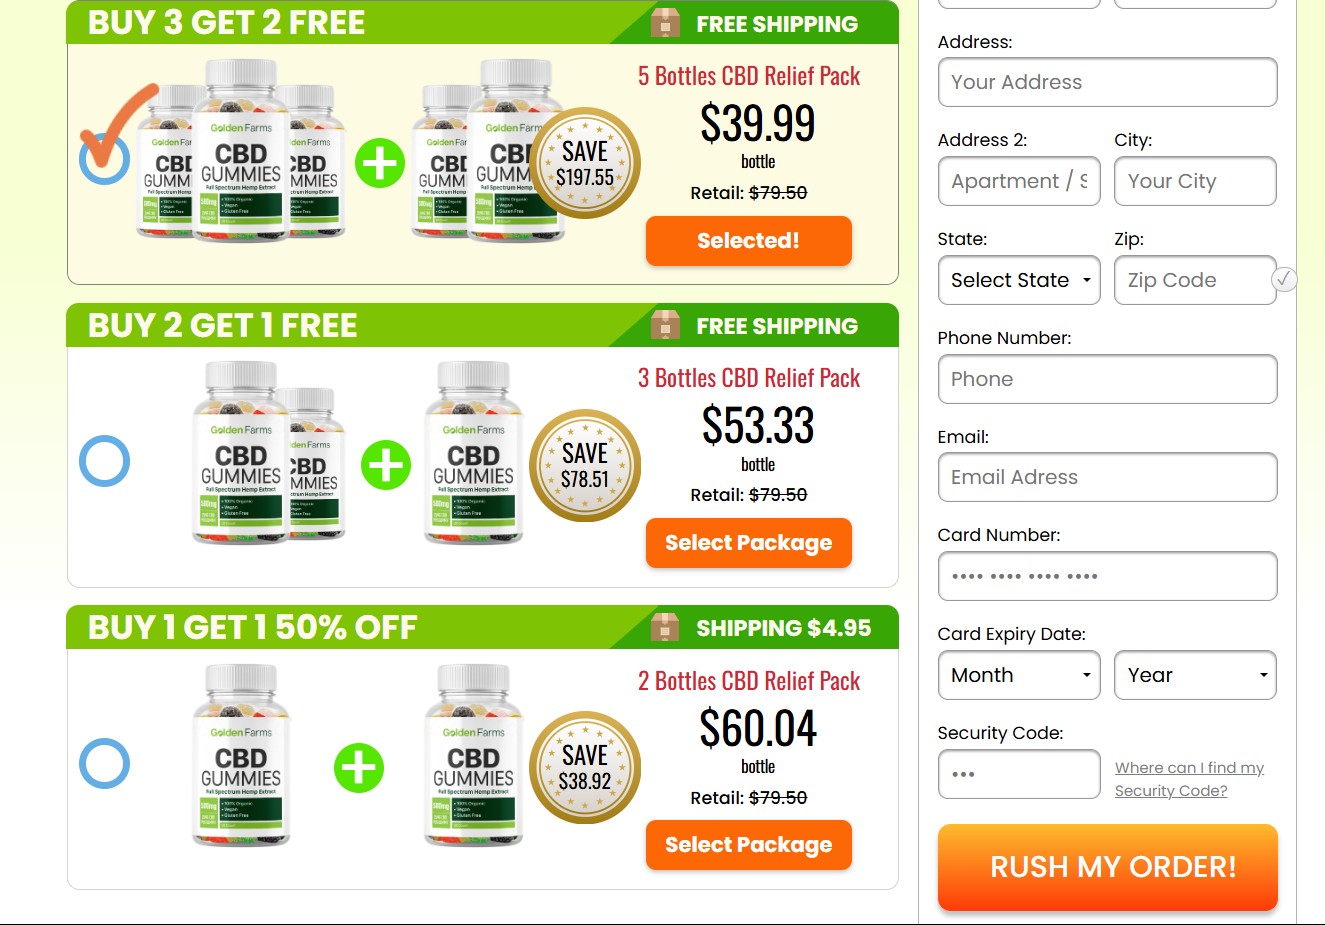Click the Email Adress input field
This screenshot has height=925, width=1325.
[x=1108, y=477]
